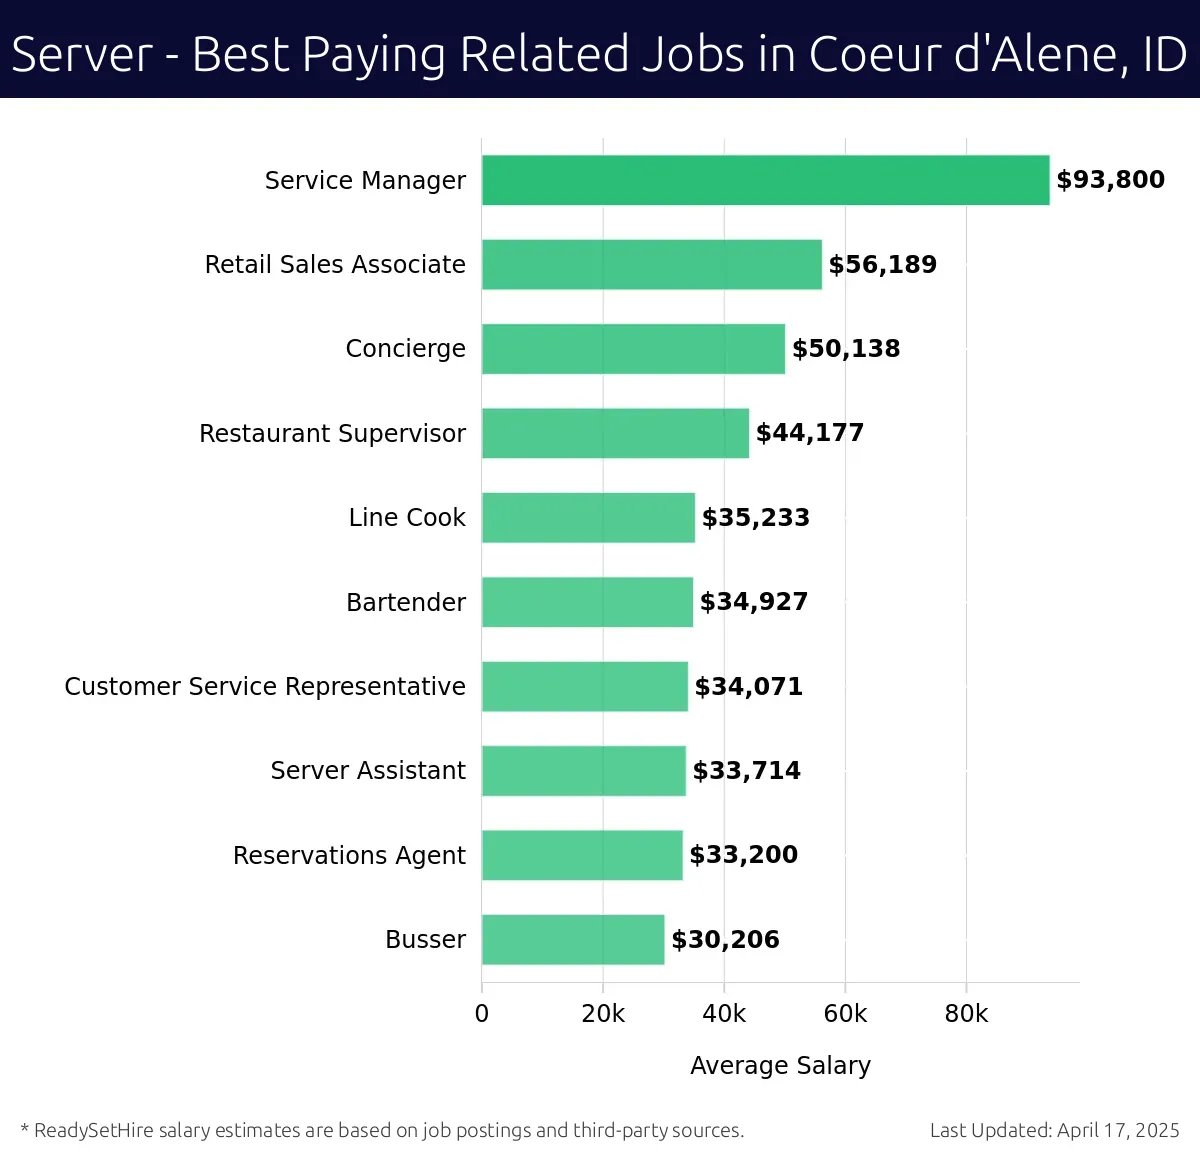
Task: Click the 'Reservations Agent' category label
Action: pyautogui.click(x=349, y=856)
